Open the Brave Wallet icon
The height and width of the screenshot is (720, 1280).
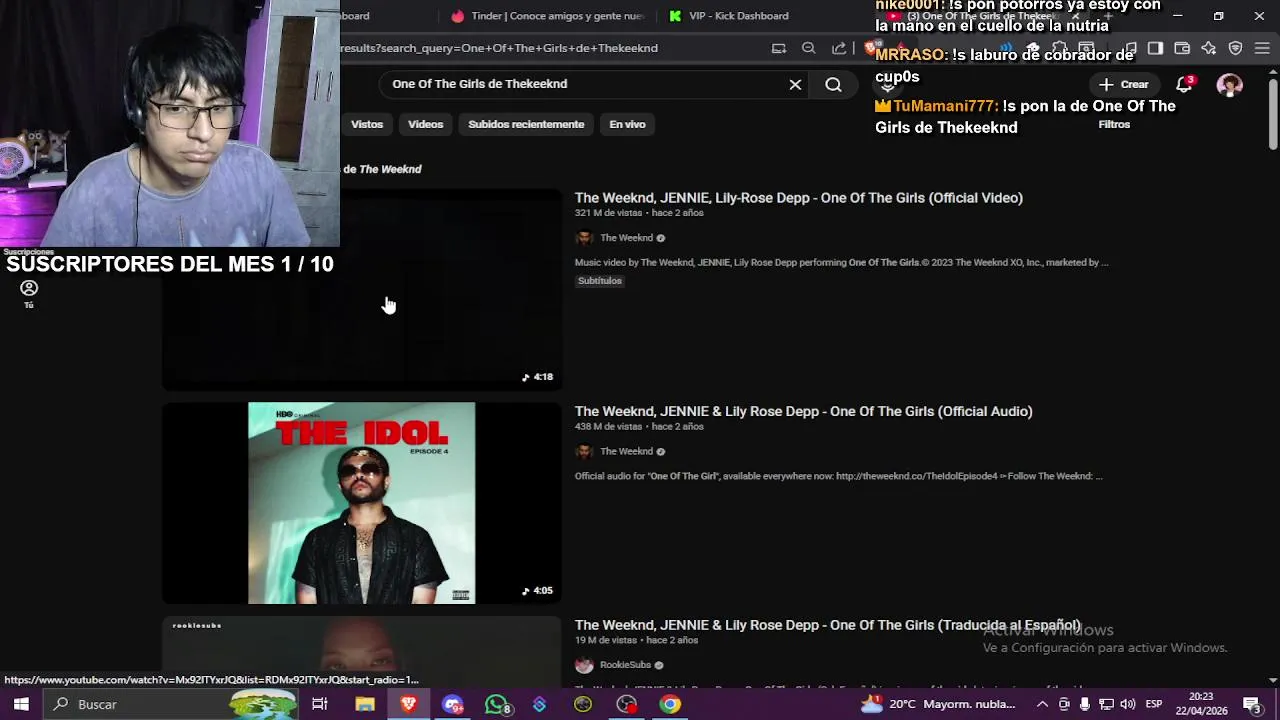1182,48
